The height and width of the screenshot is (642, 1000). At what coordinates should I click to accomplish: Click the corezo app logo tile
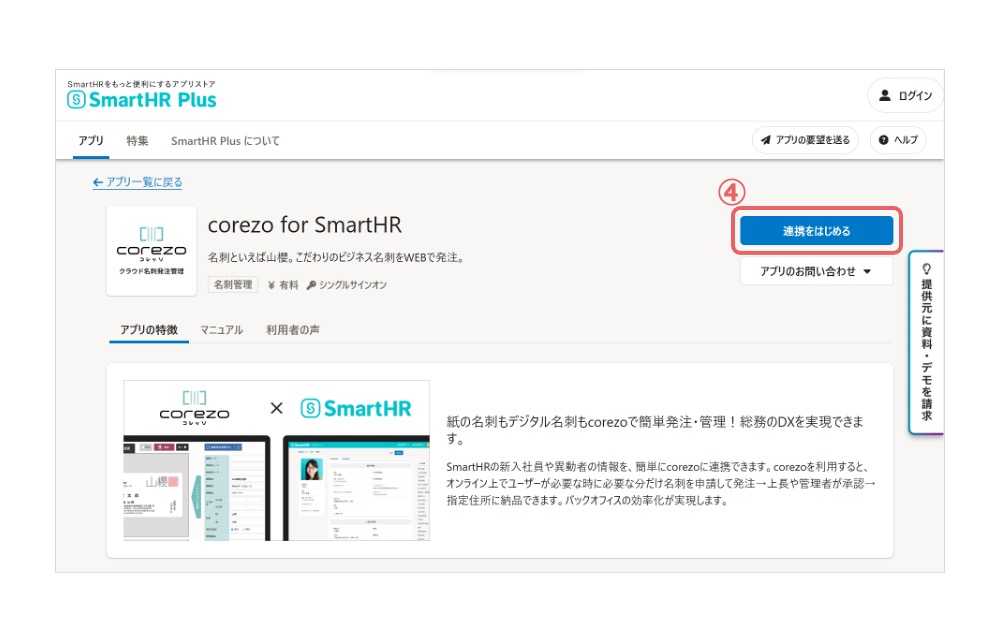coord(151,251)
